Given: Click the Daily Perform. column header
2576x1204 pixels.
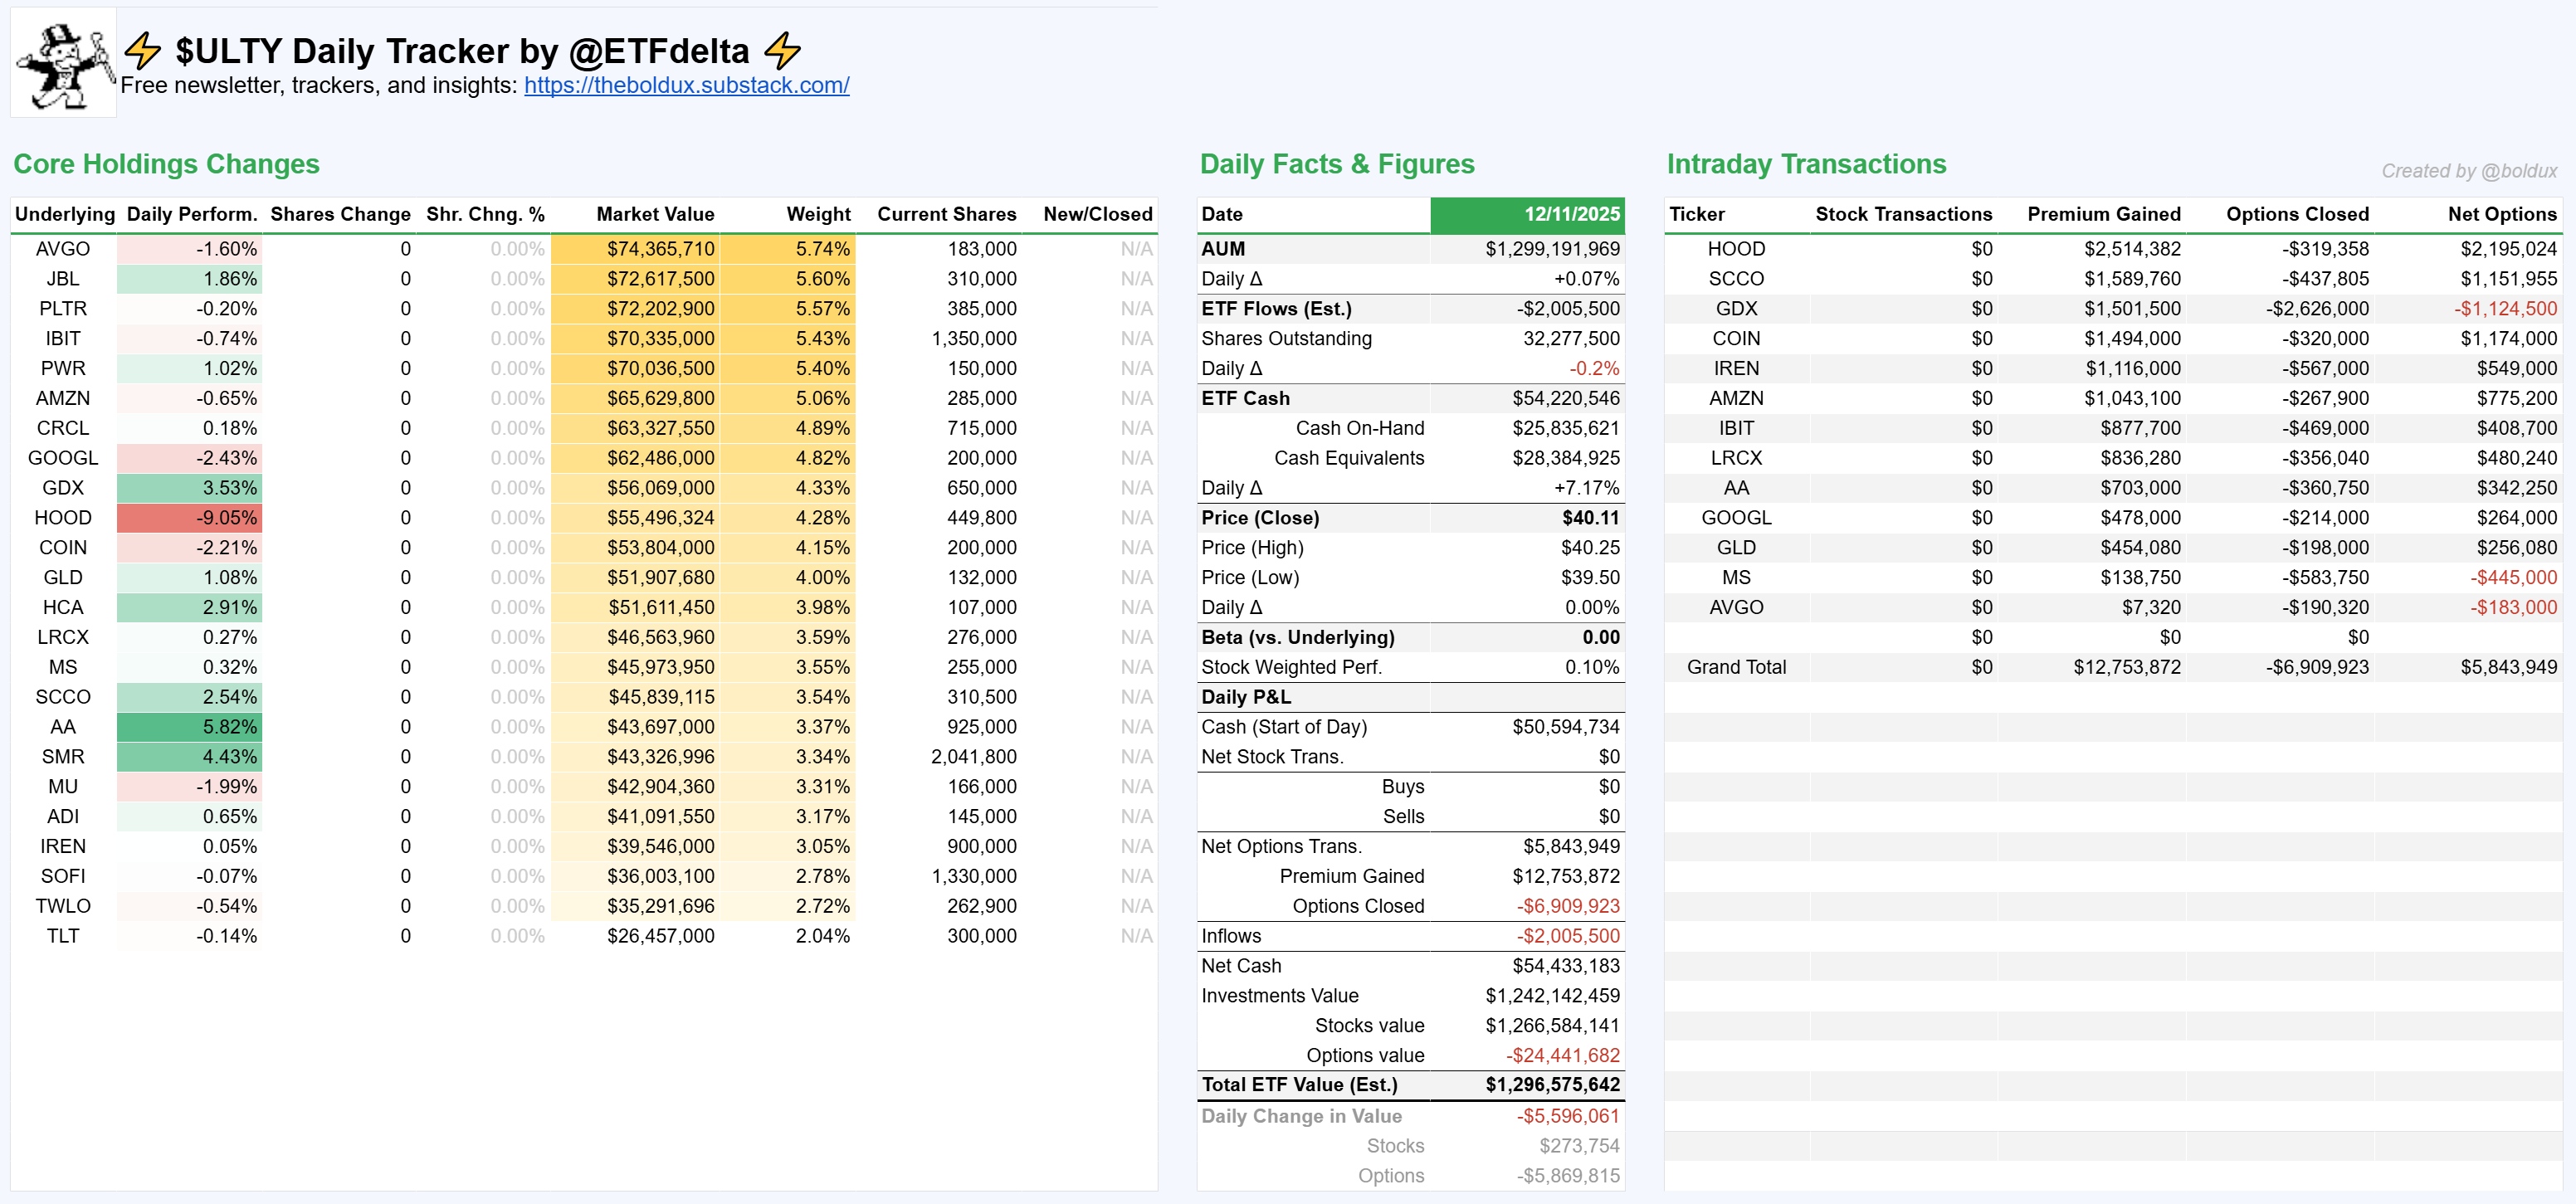Looking at the screenshot, I should 192,214.
